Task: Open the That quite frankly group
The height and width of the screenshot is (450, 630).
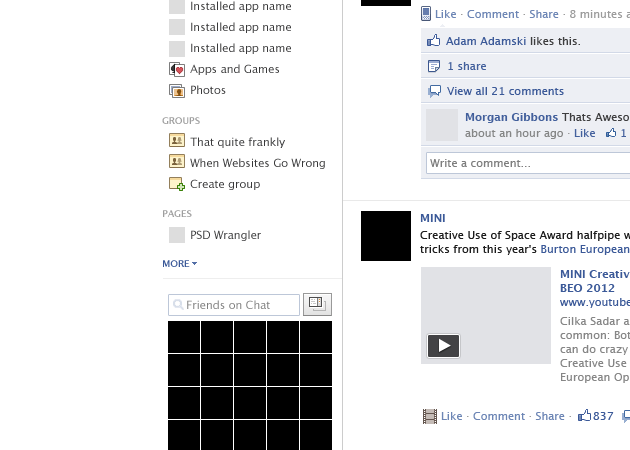Action: (237, 142)
